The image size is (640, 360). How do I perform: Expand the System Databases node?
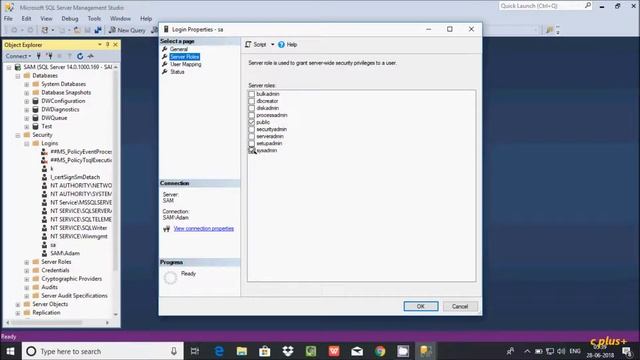pyautogui.click(x=27, y=84)
